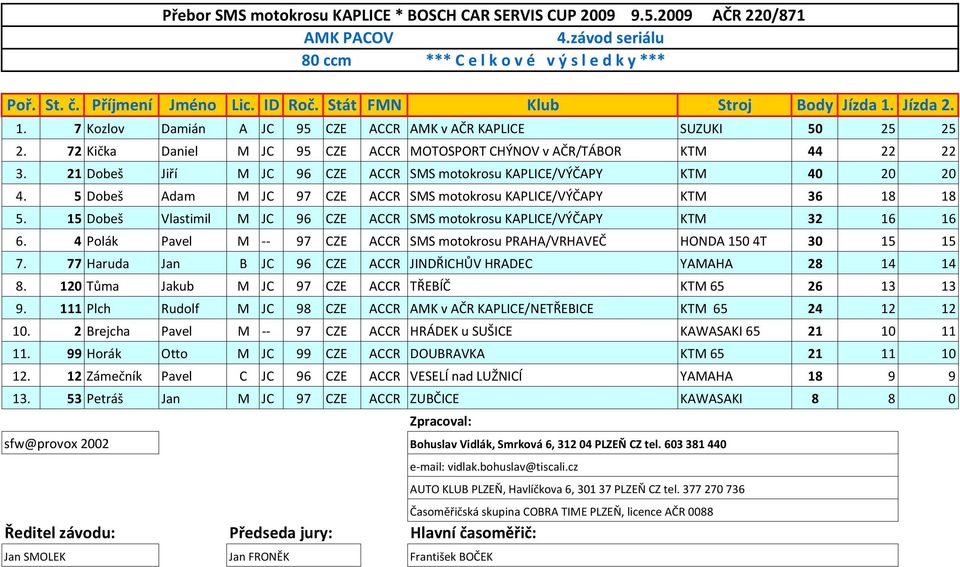Screen dimensions: 960x567
Task: Click the jury chairman name 'Jan FRONĚK'
Action: point(293,556)
